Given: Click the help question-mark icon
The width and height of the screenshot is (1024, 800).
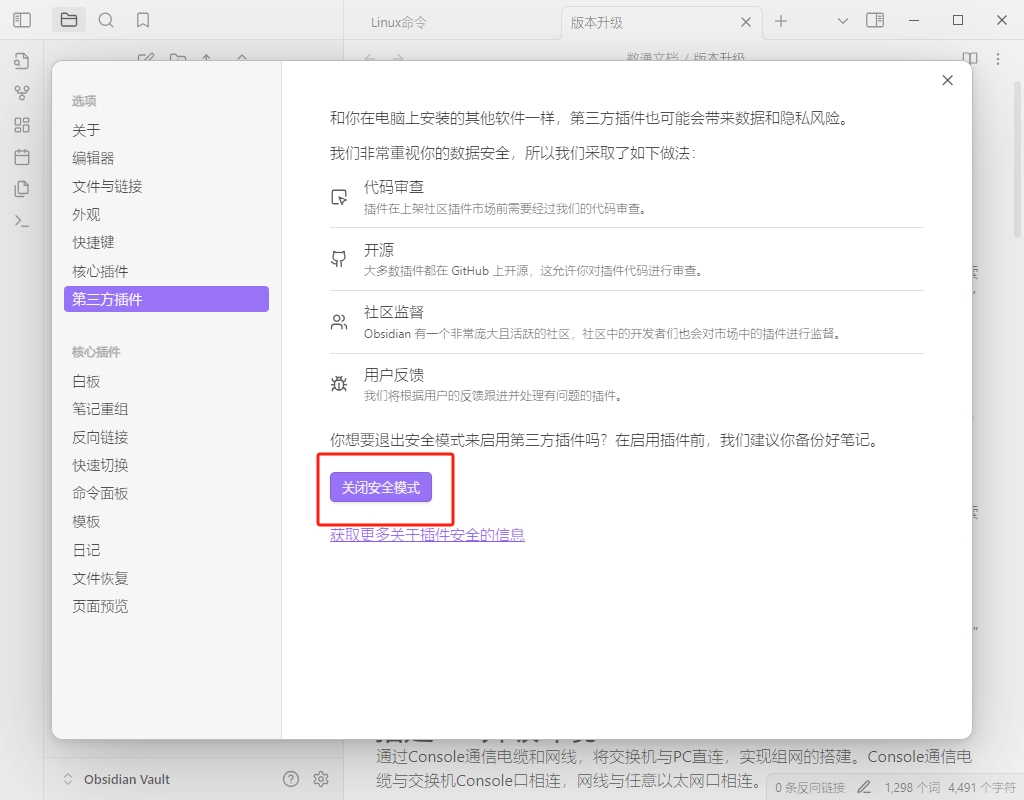Looking at the screenshot, I should click(x=290, y=779).
